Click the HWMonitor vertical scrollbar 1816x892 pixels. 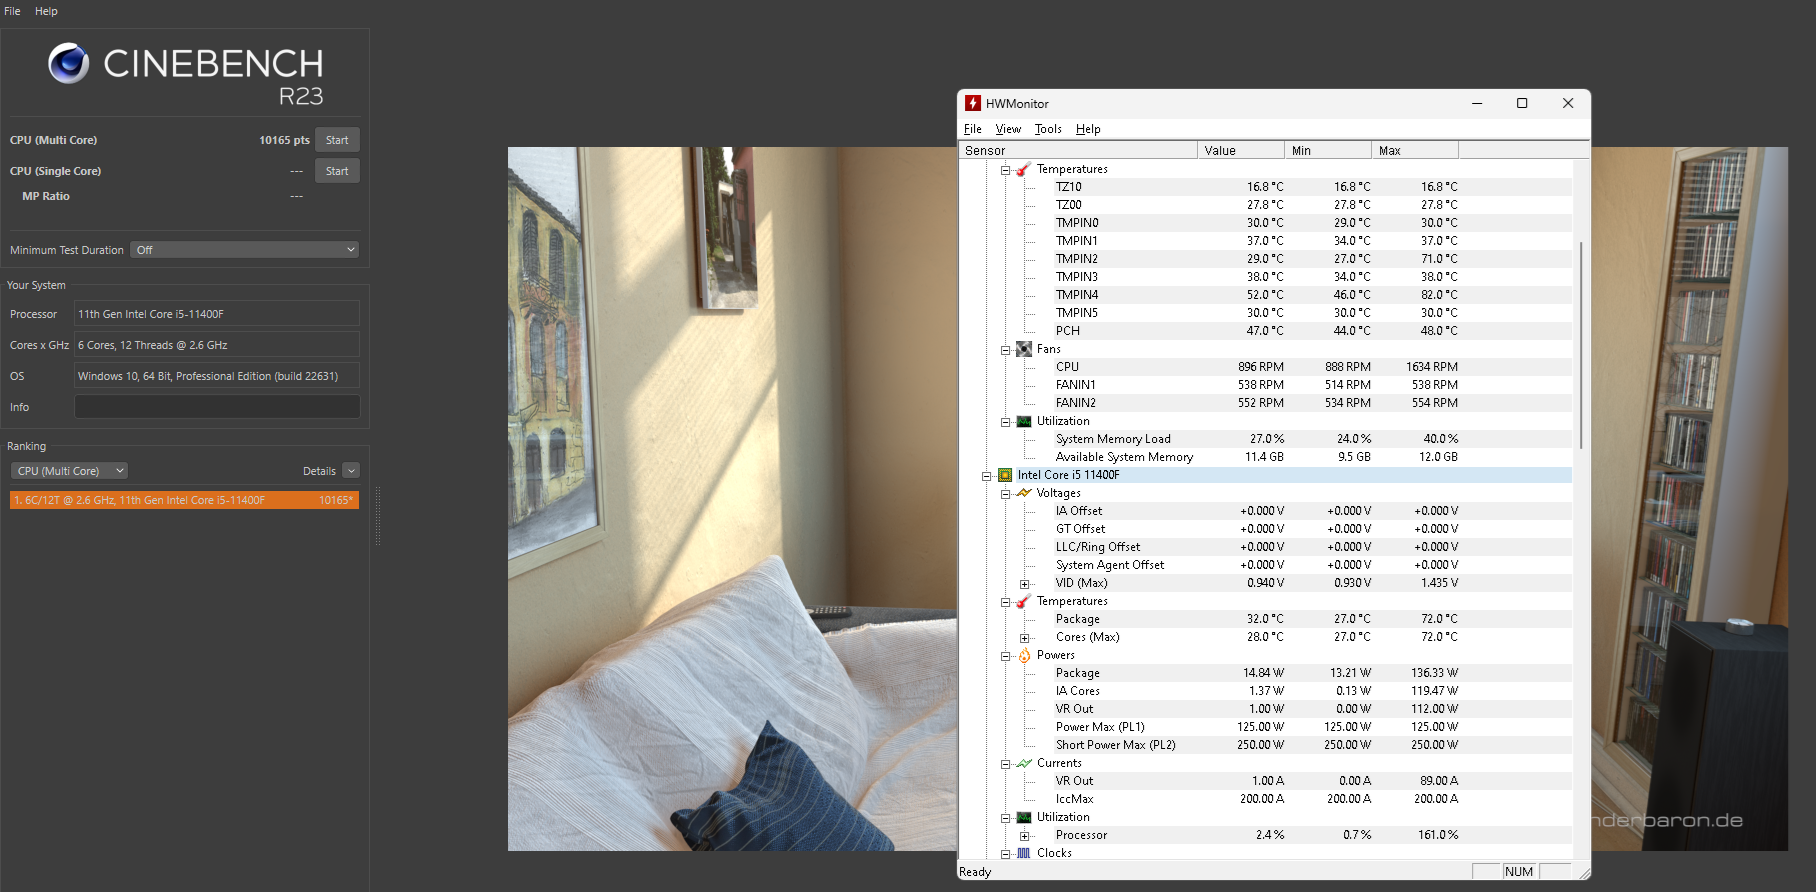tap(1580, 344)
